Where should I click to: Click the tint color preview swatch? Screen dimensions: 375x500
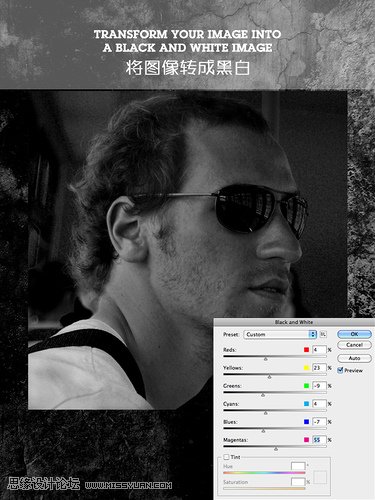(x=320, y=477)
